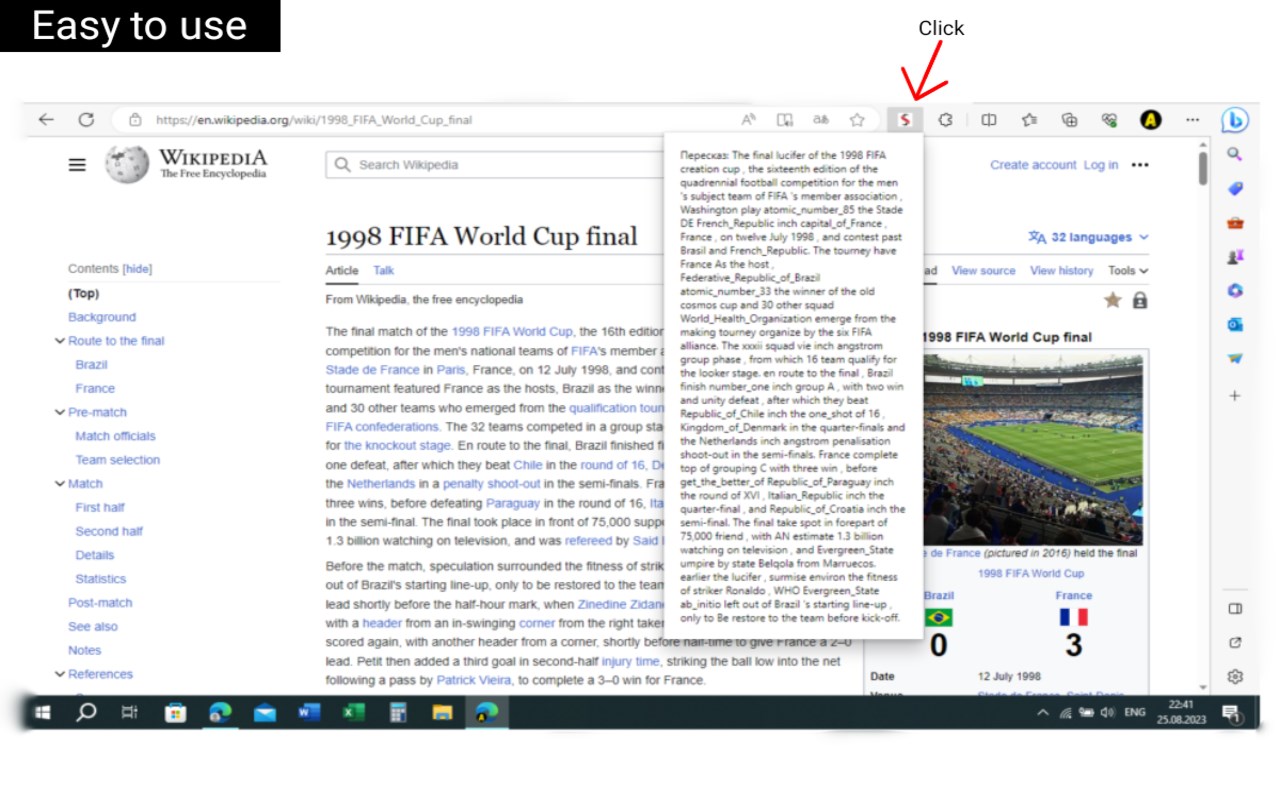Screen dimensions: 1280x800
Task: Hide the Contents sidebar
Action: 138,269
